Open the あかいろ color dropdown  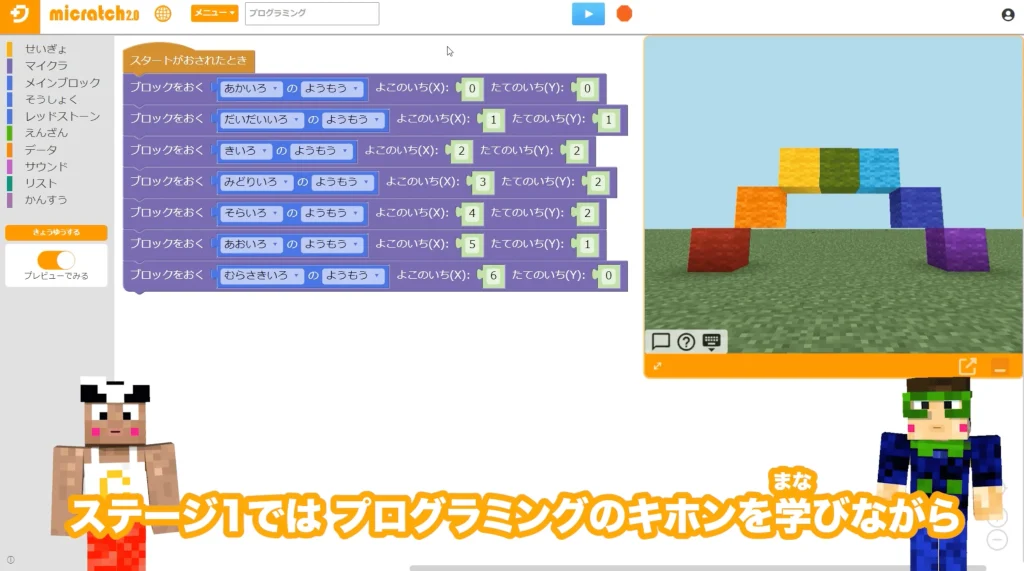pos(251,88)
